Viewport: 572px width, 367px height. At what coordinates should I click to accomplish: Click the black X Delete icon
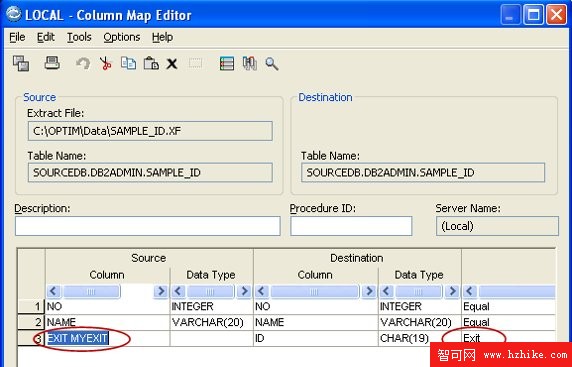[x=172, y=64]
